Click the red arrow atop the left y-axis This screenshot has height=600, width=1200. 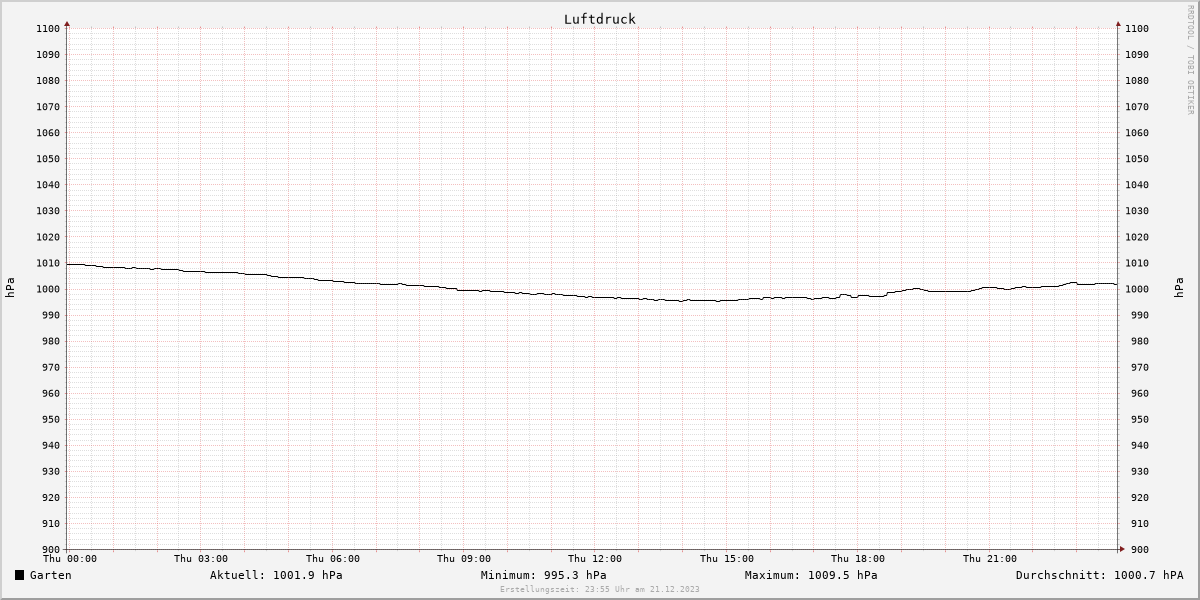(67, 23)
